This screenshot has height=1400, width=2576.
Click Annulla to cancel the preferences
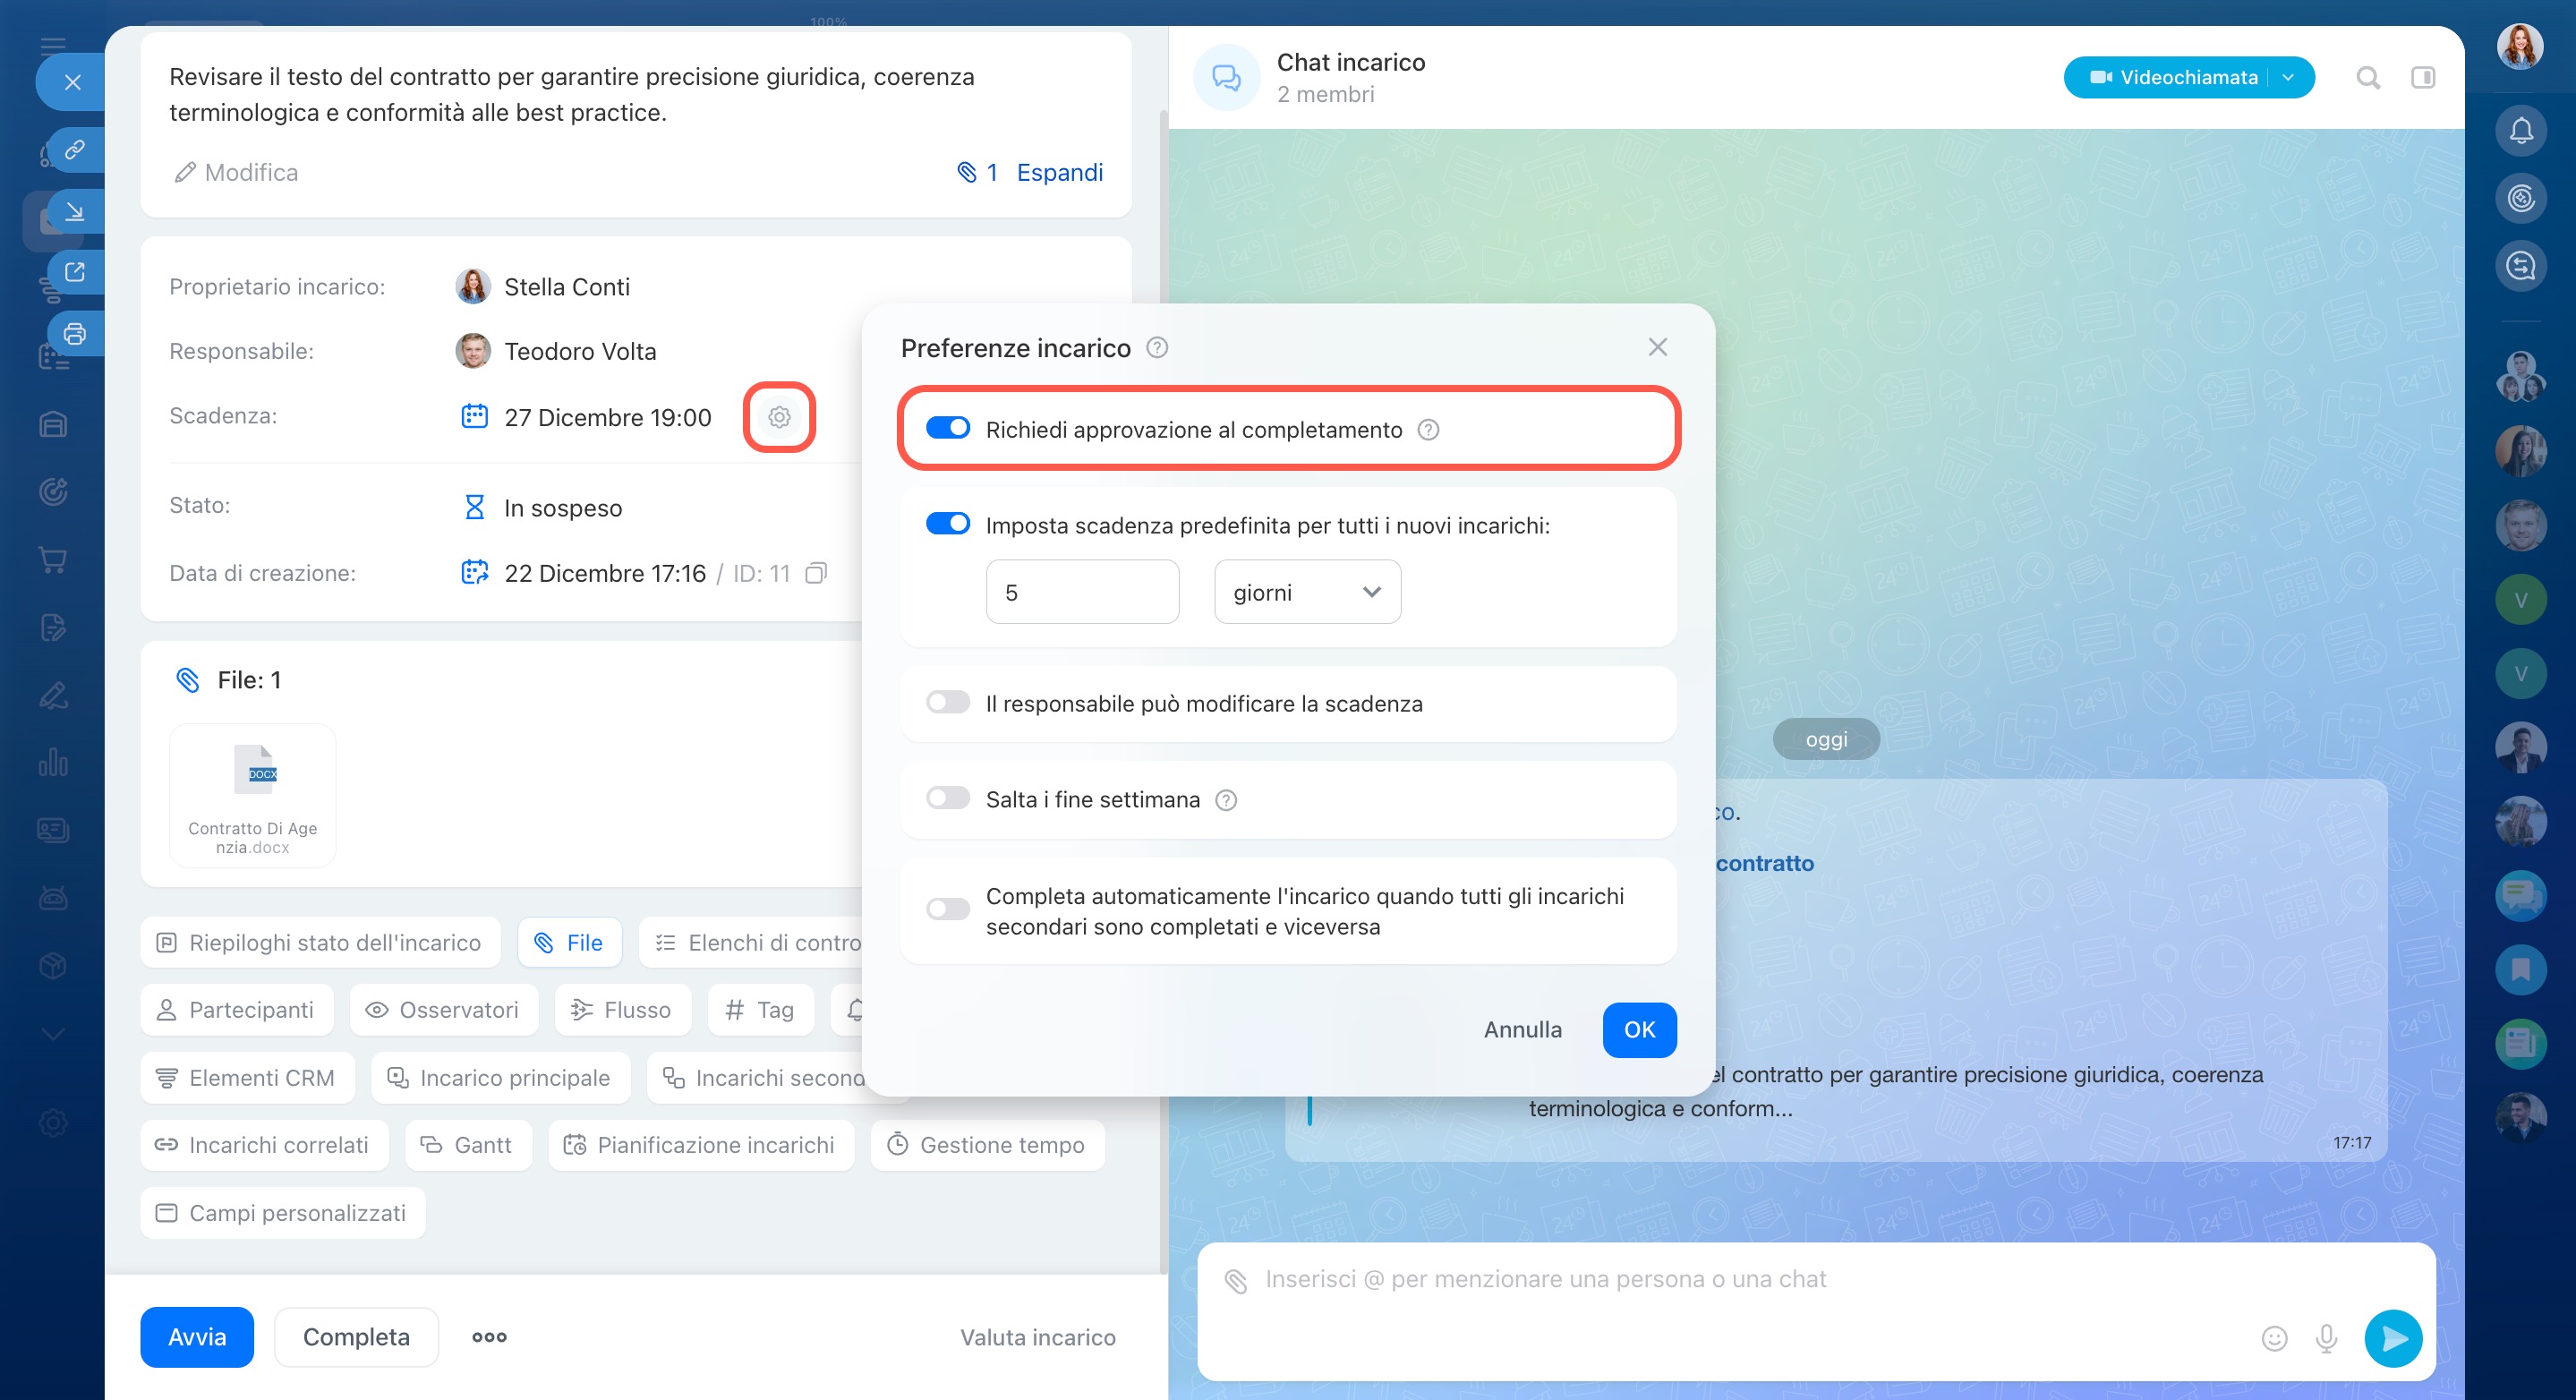coord(1522,1029)
